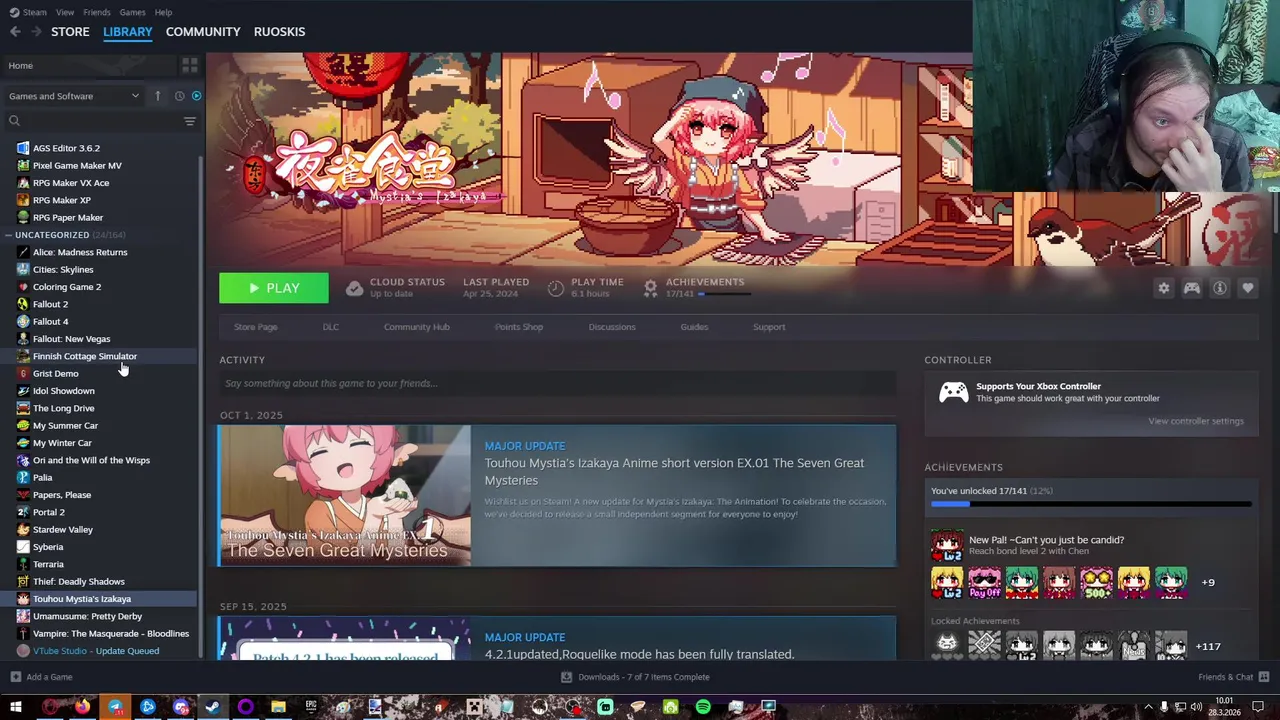Open the library advanced filter icon

click(x=190, y=121)
